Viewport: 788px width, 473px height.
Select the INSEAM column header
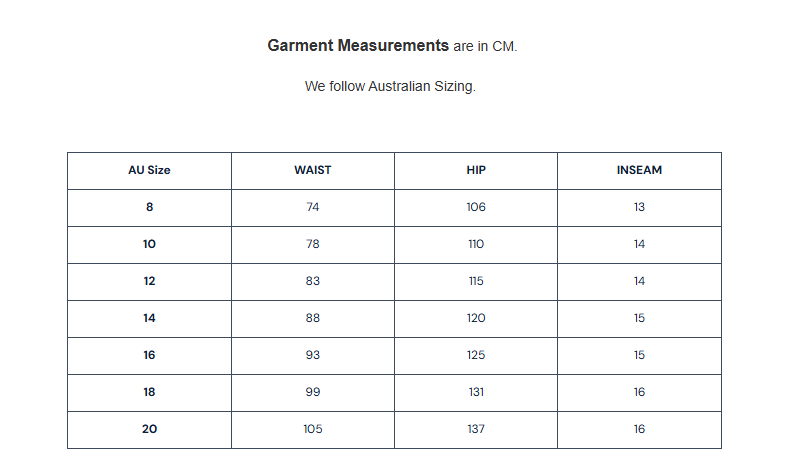coord(639,170)
